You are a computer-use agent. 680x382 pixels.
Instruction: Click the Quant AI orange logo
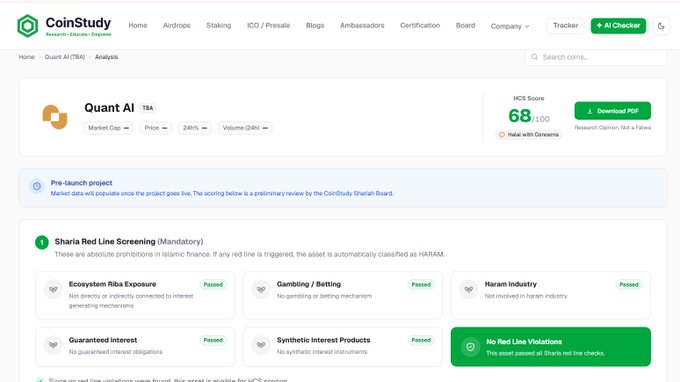pos(55,117)
